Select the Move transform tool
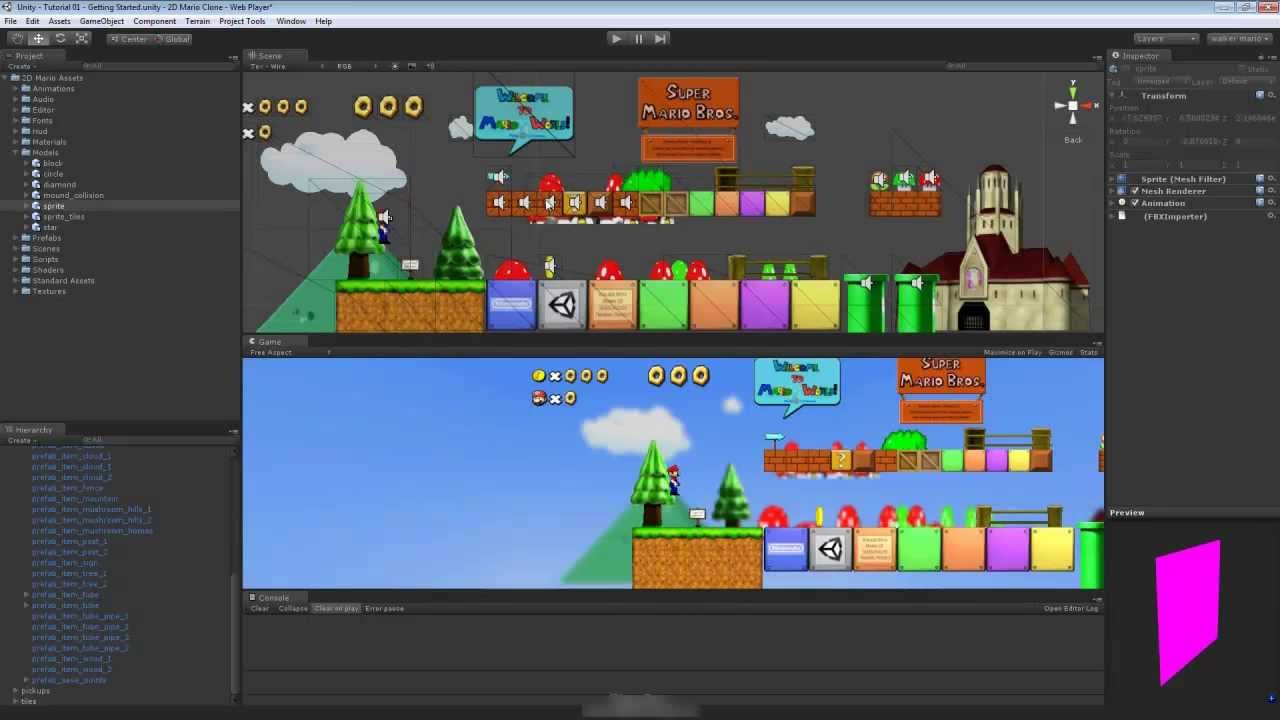Screen dimensions: 1280x720 (x=38, y=38)
